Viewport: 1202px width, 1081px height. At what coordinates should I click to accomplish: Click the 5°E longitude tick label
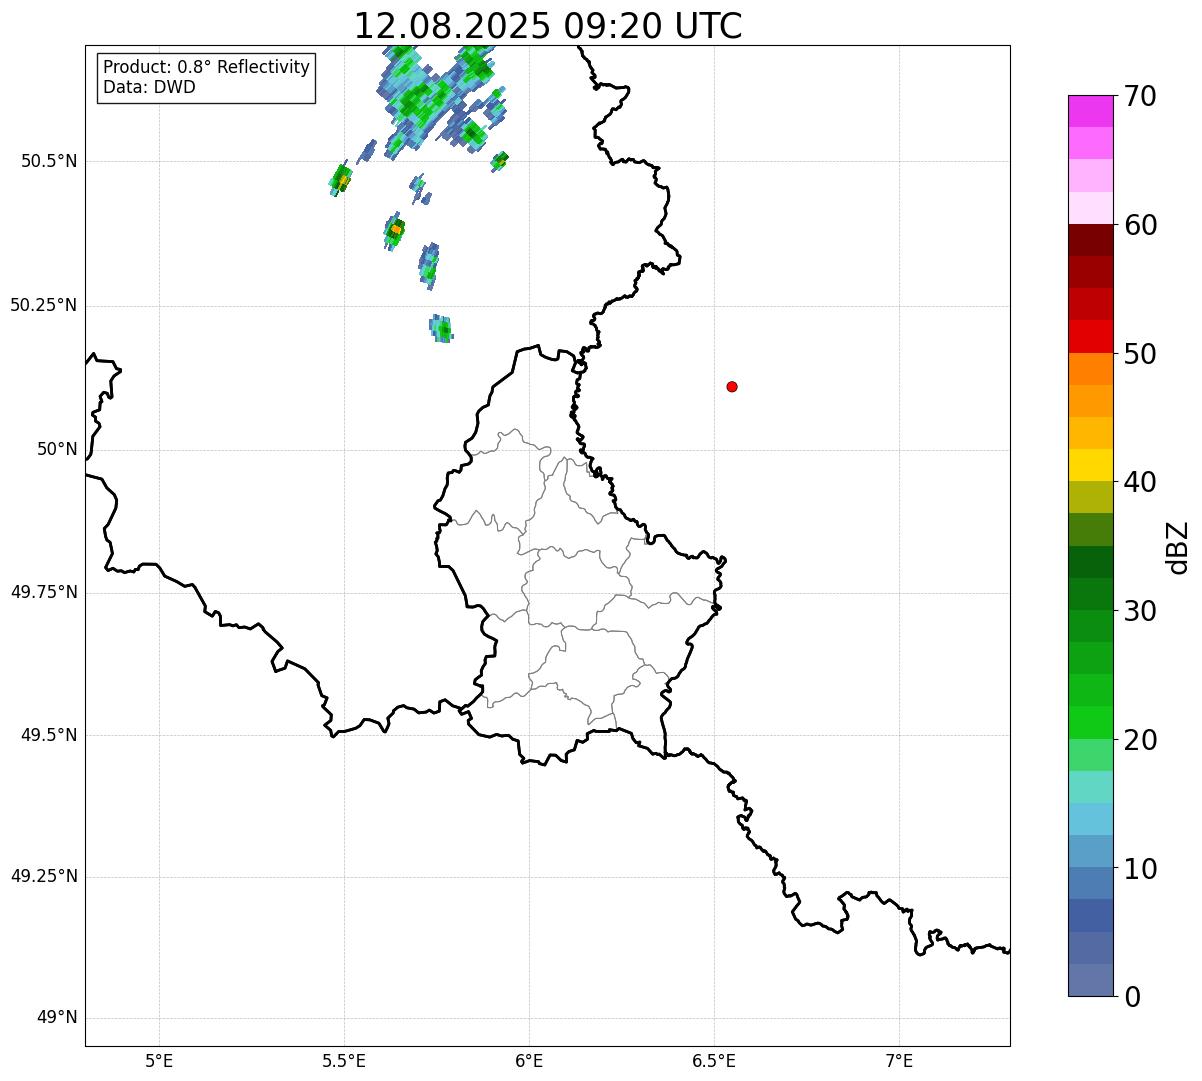coord(159,1060)
